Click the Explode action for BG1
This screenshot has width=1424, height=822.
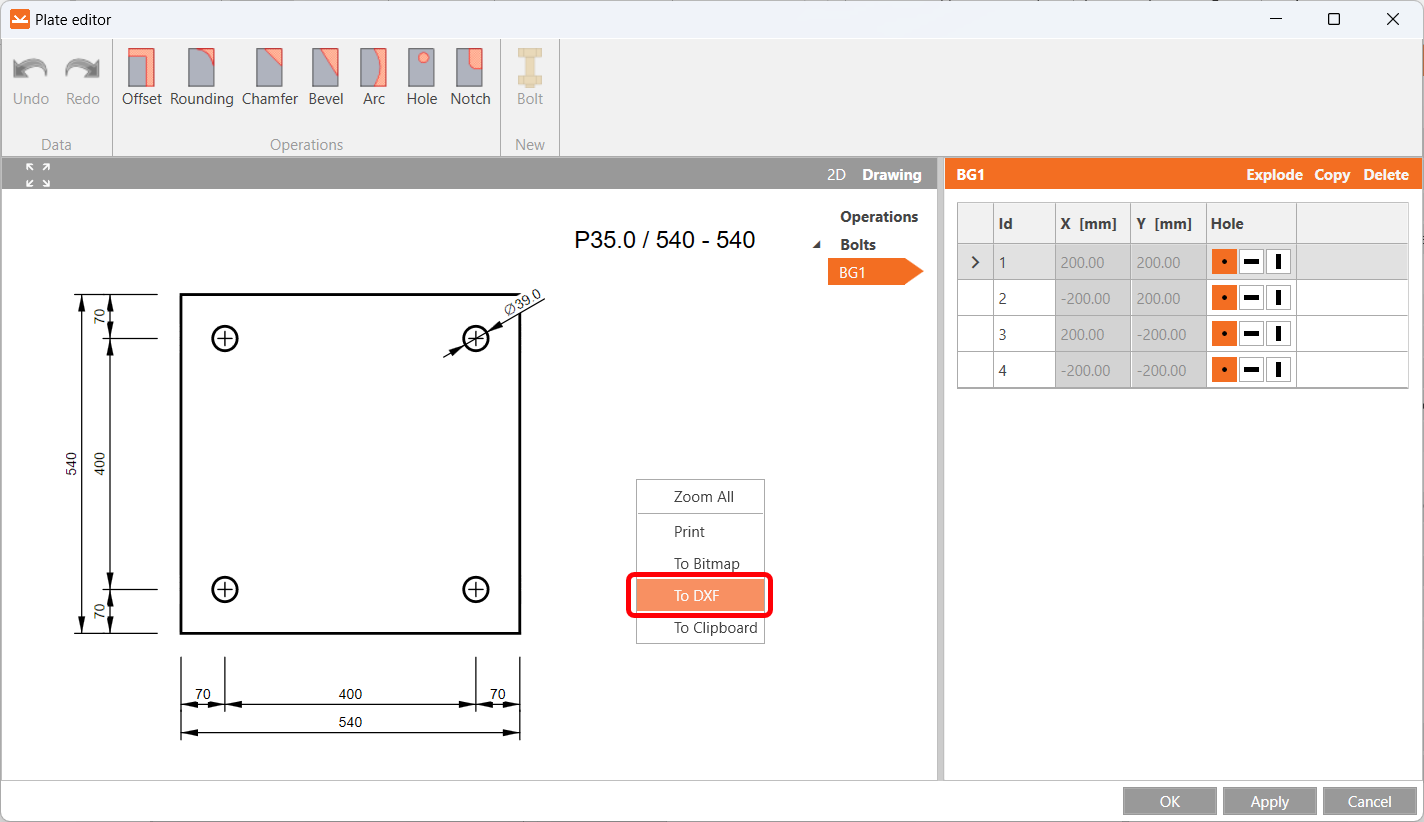[x=1274, y=174]
